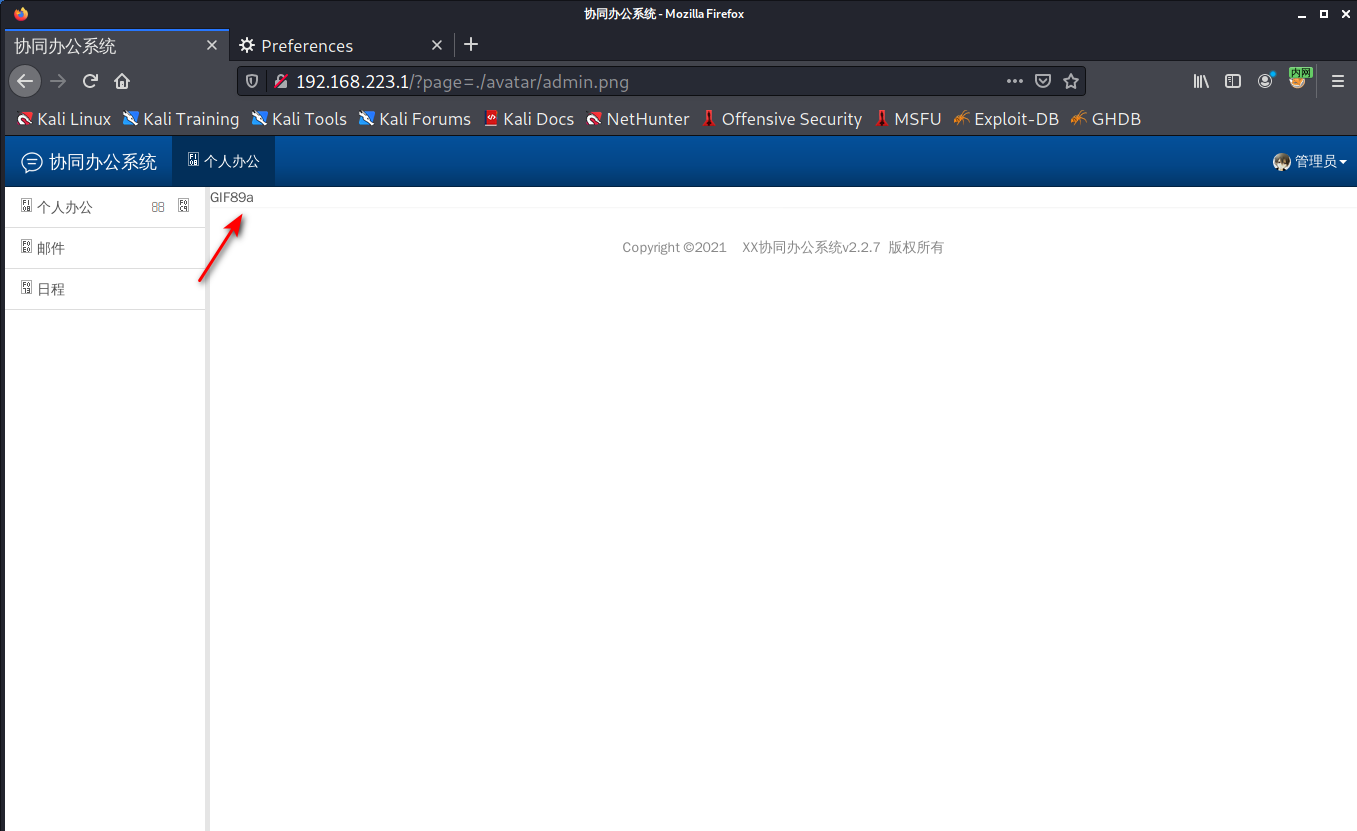Image resolution: width=1357 pixels, height=831 pixels.
Task: Click the proxy extension icon labeled 内网
Action: point(1299,78)
